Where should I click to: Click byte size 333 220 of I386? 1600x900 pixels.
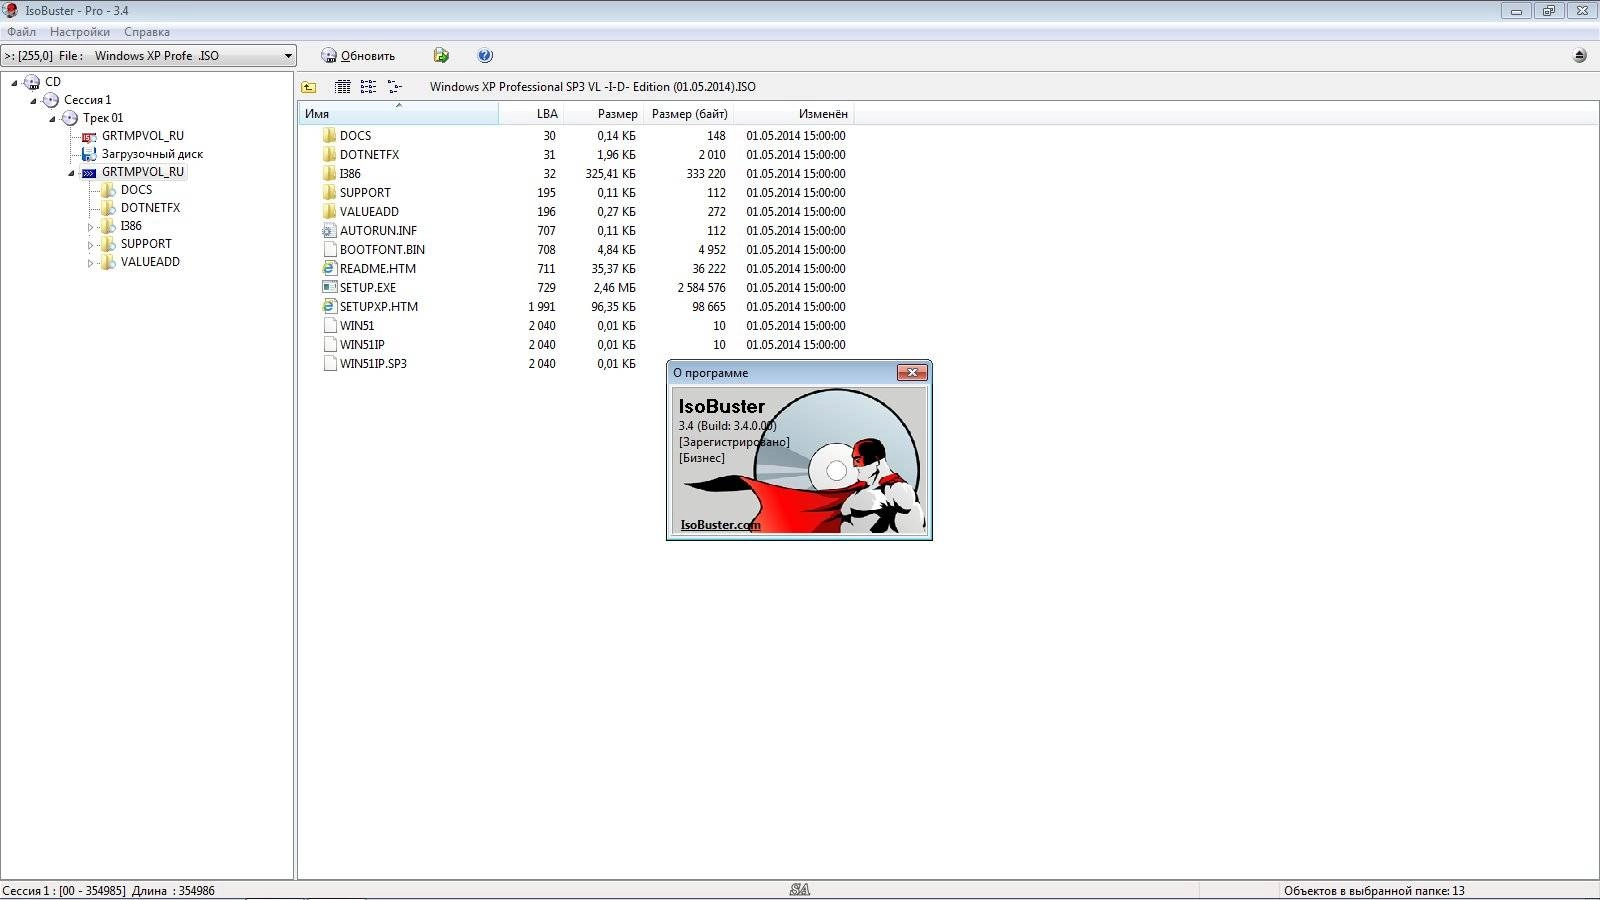[706, 173]
